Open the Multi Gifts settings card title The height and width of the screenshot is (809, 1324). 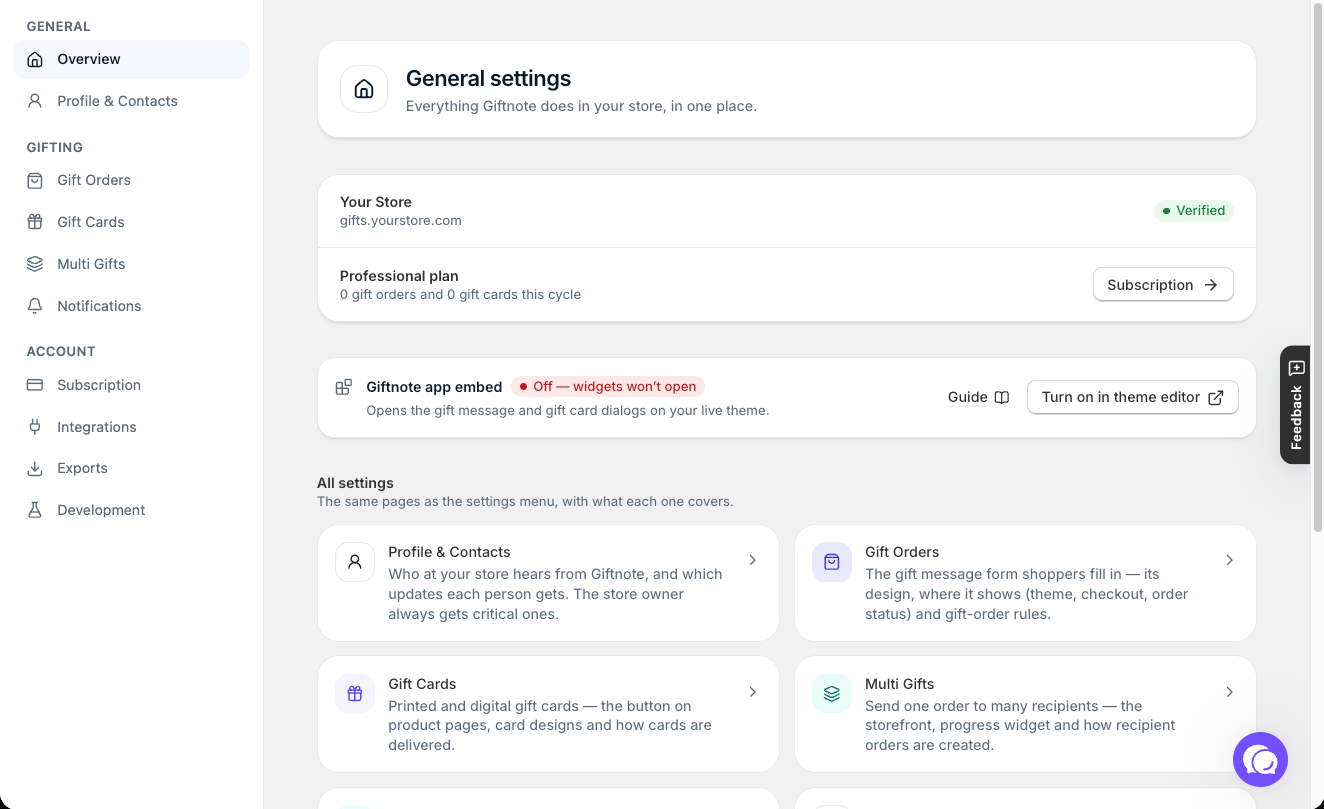click(899, 684)
